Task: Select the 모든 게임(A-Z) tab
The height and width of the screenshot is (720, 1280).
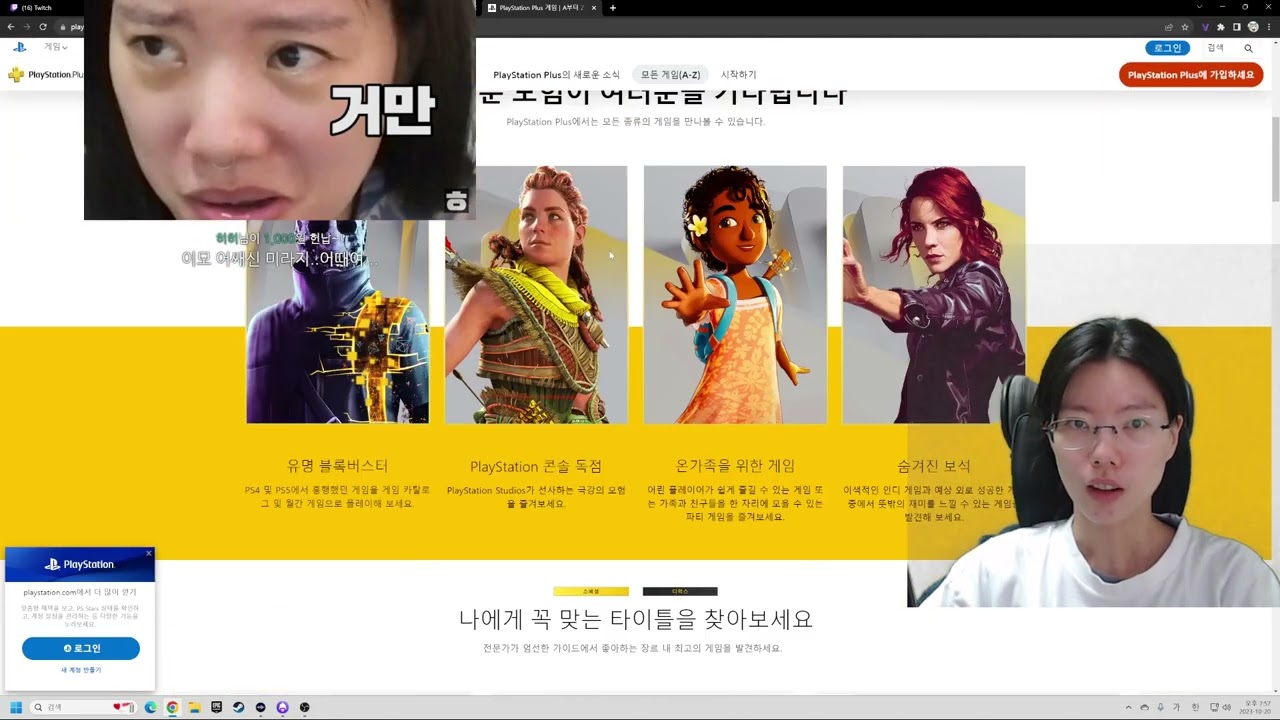Action: point(670,75)
